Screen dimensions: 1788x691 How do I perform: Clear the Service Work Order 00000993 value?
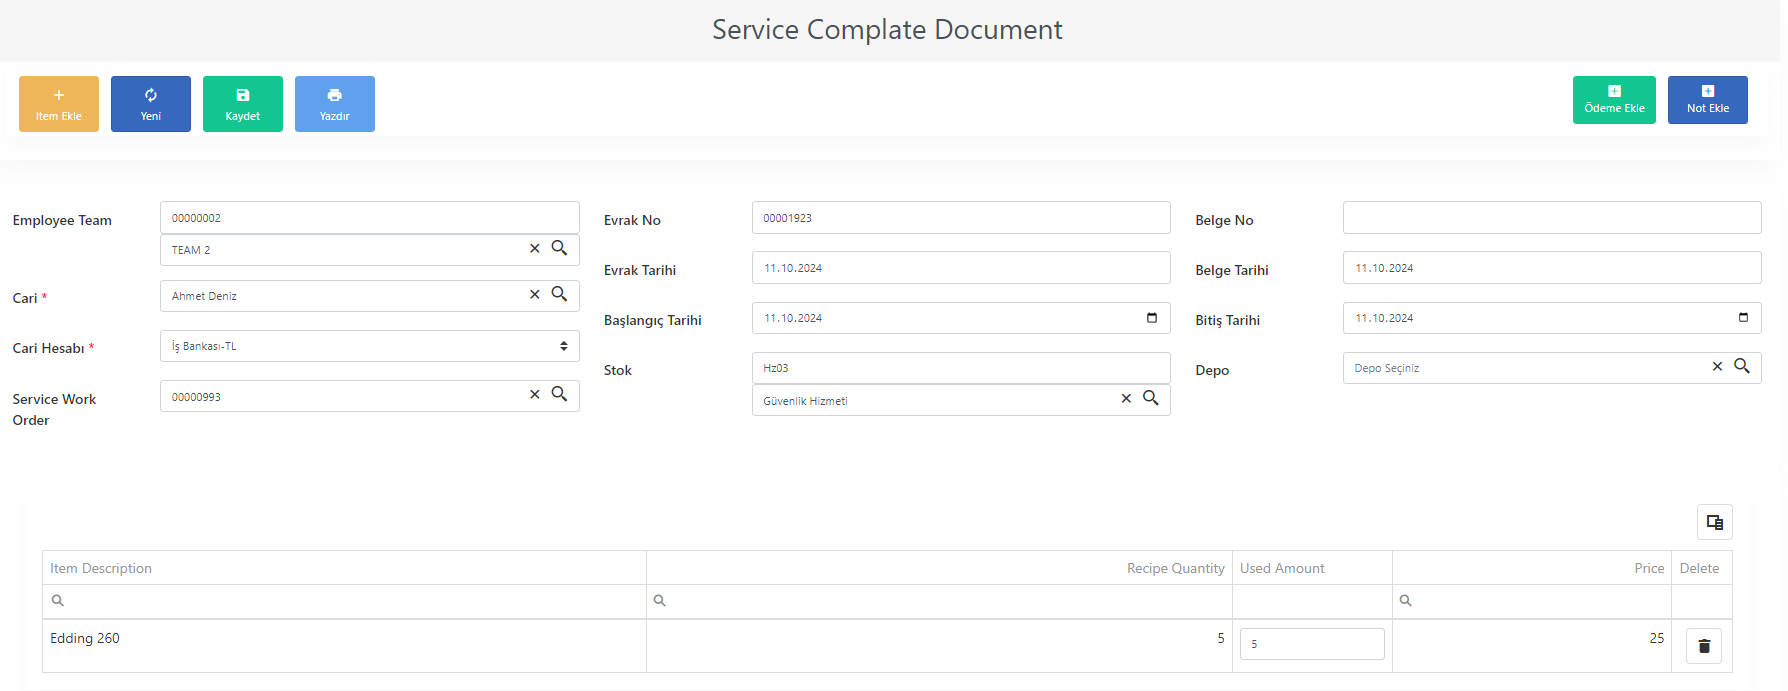[535, 395]
